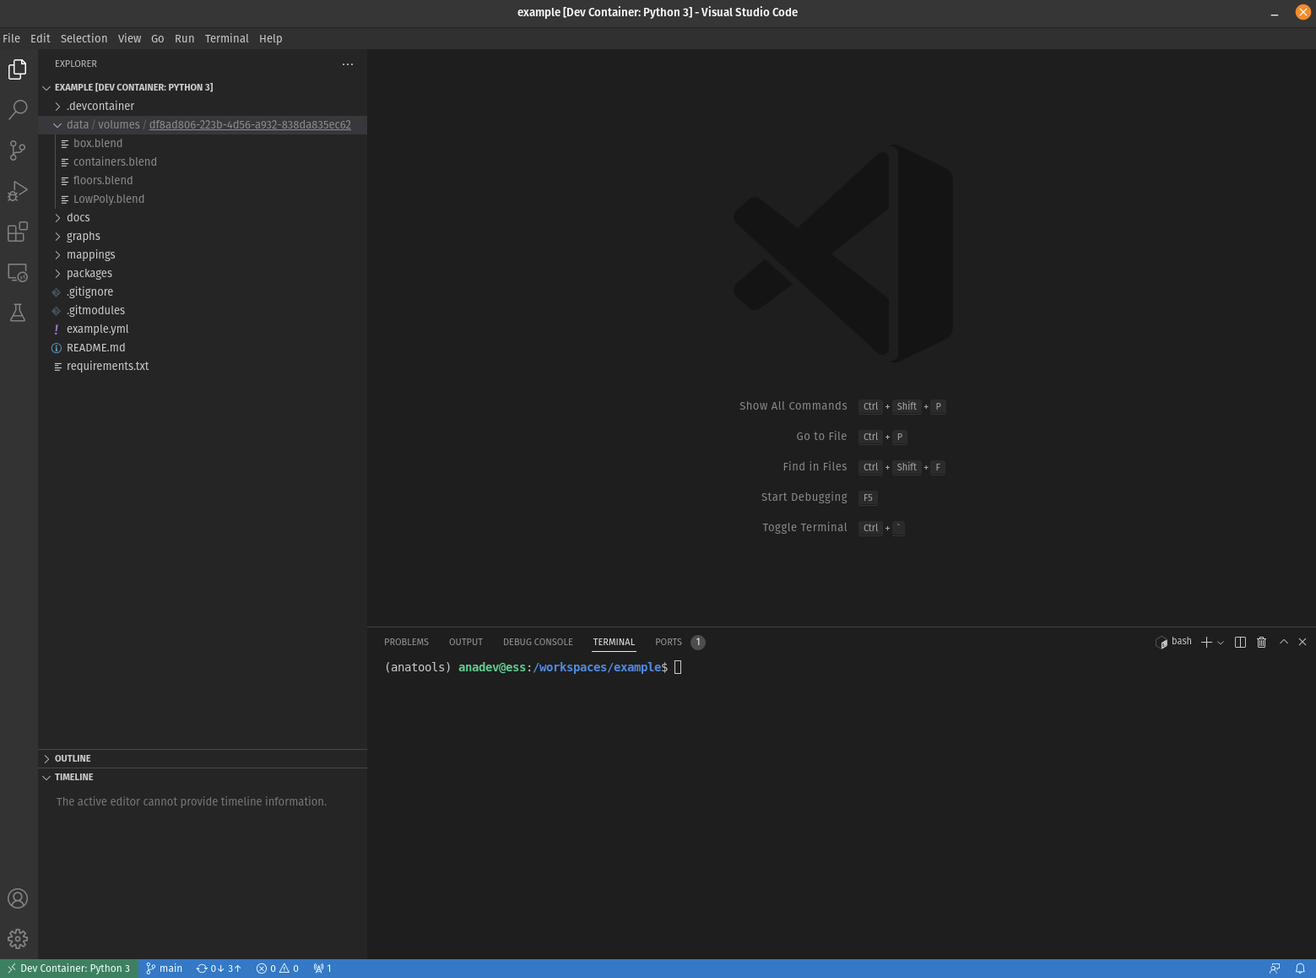
Task: Click the main branch status item
Action: coord(164,968)
